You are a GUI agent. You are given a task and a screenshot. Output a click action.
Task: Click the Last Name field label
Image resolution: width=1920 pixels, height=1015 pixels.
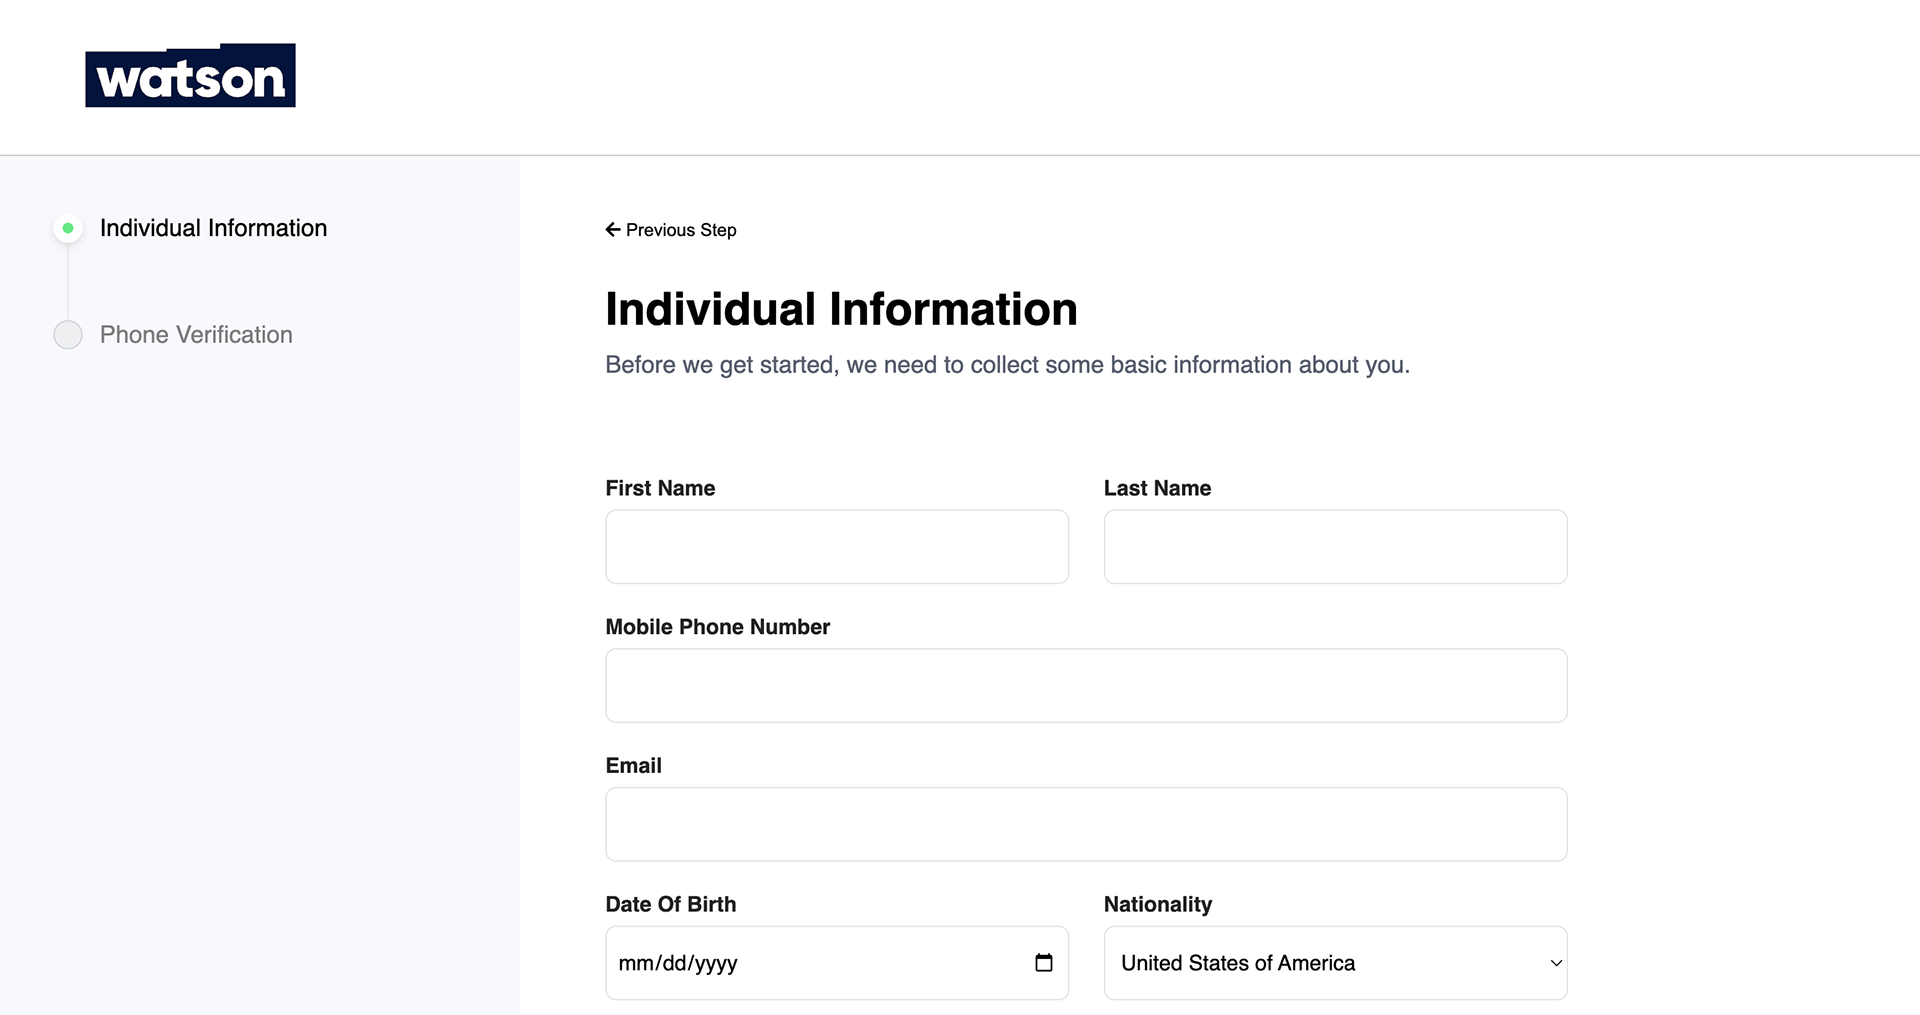(x=1157, y=488)
